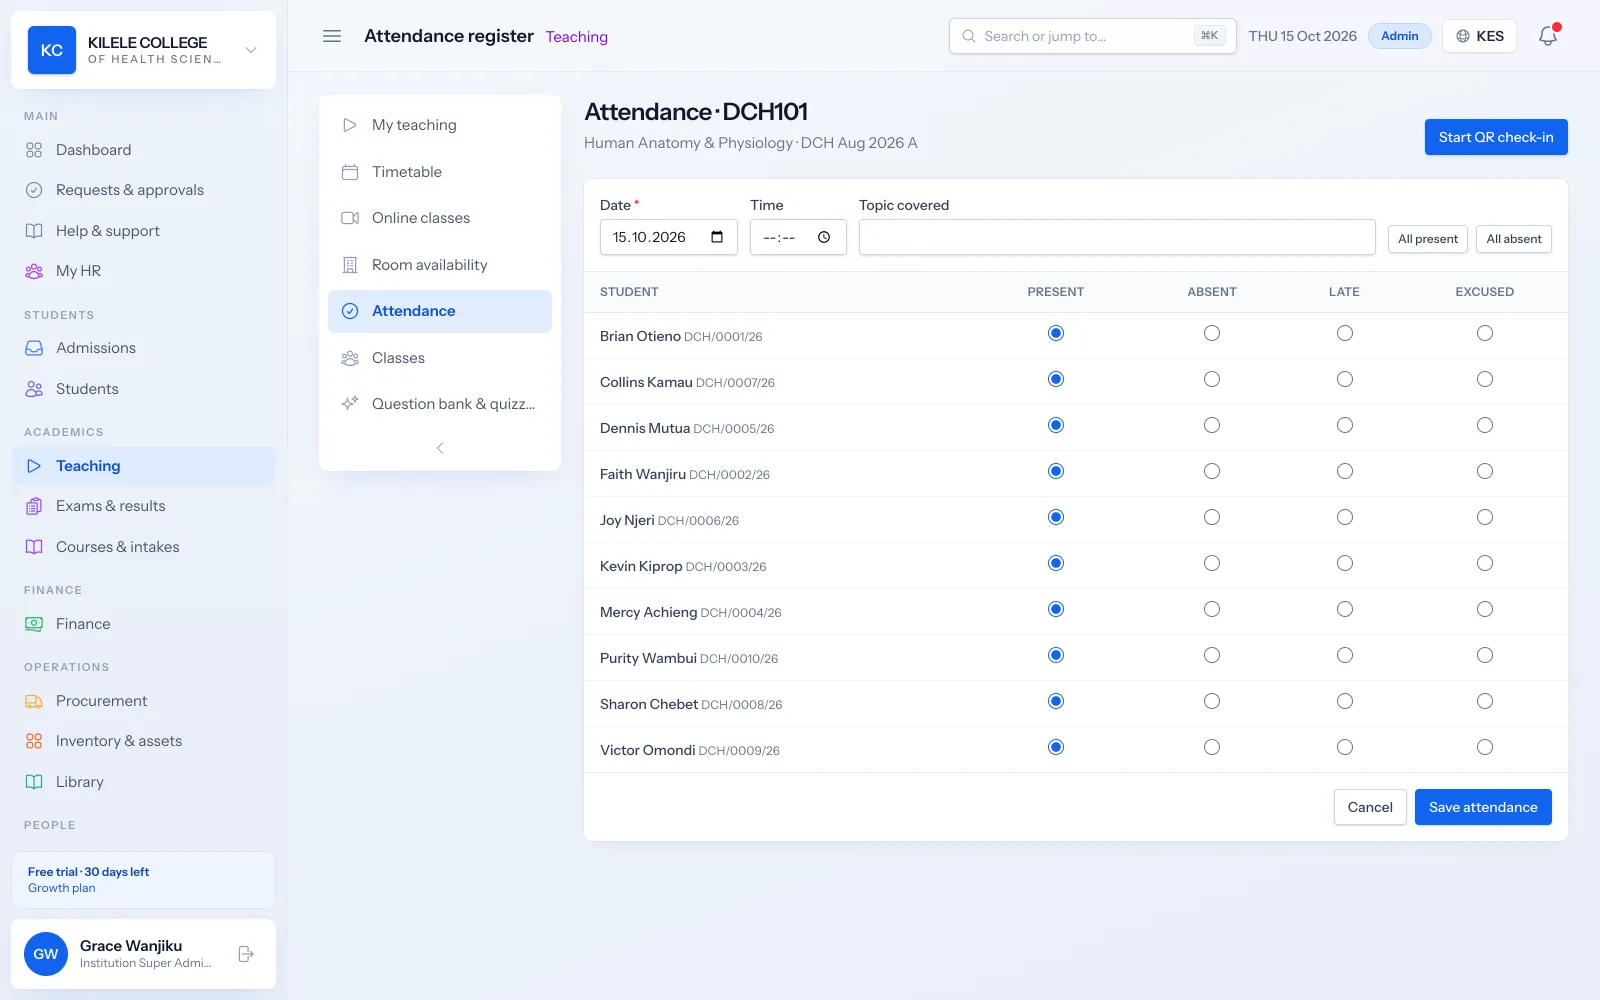Click the Admissions inbox icon
Image resolution: width=1600 pixels, height=1000 pixels.
coord(34,348)
